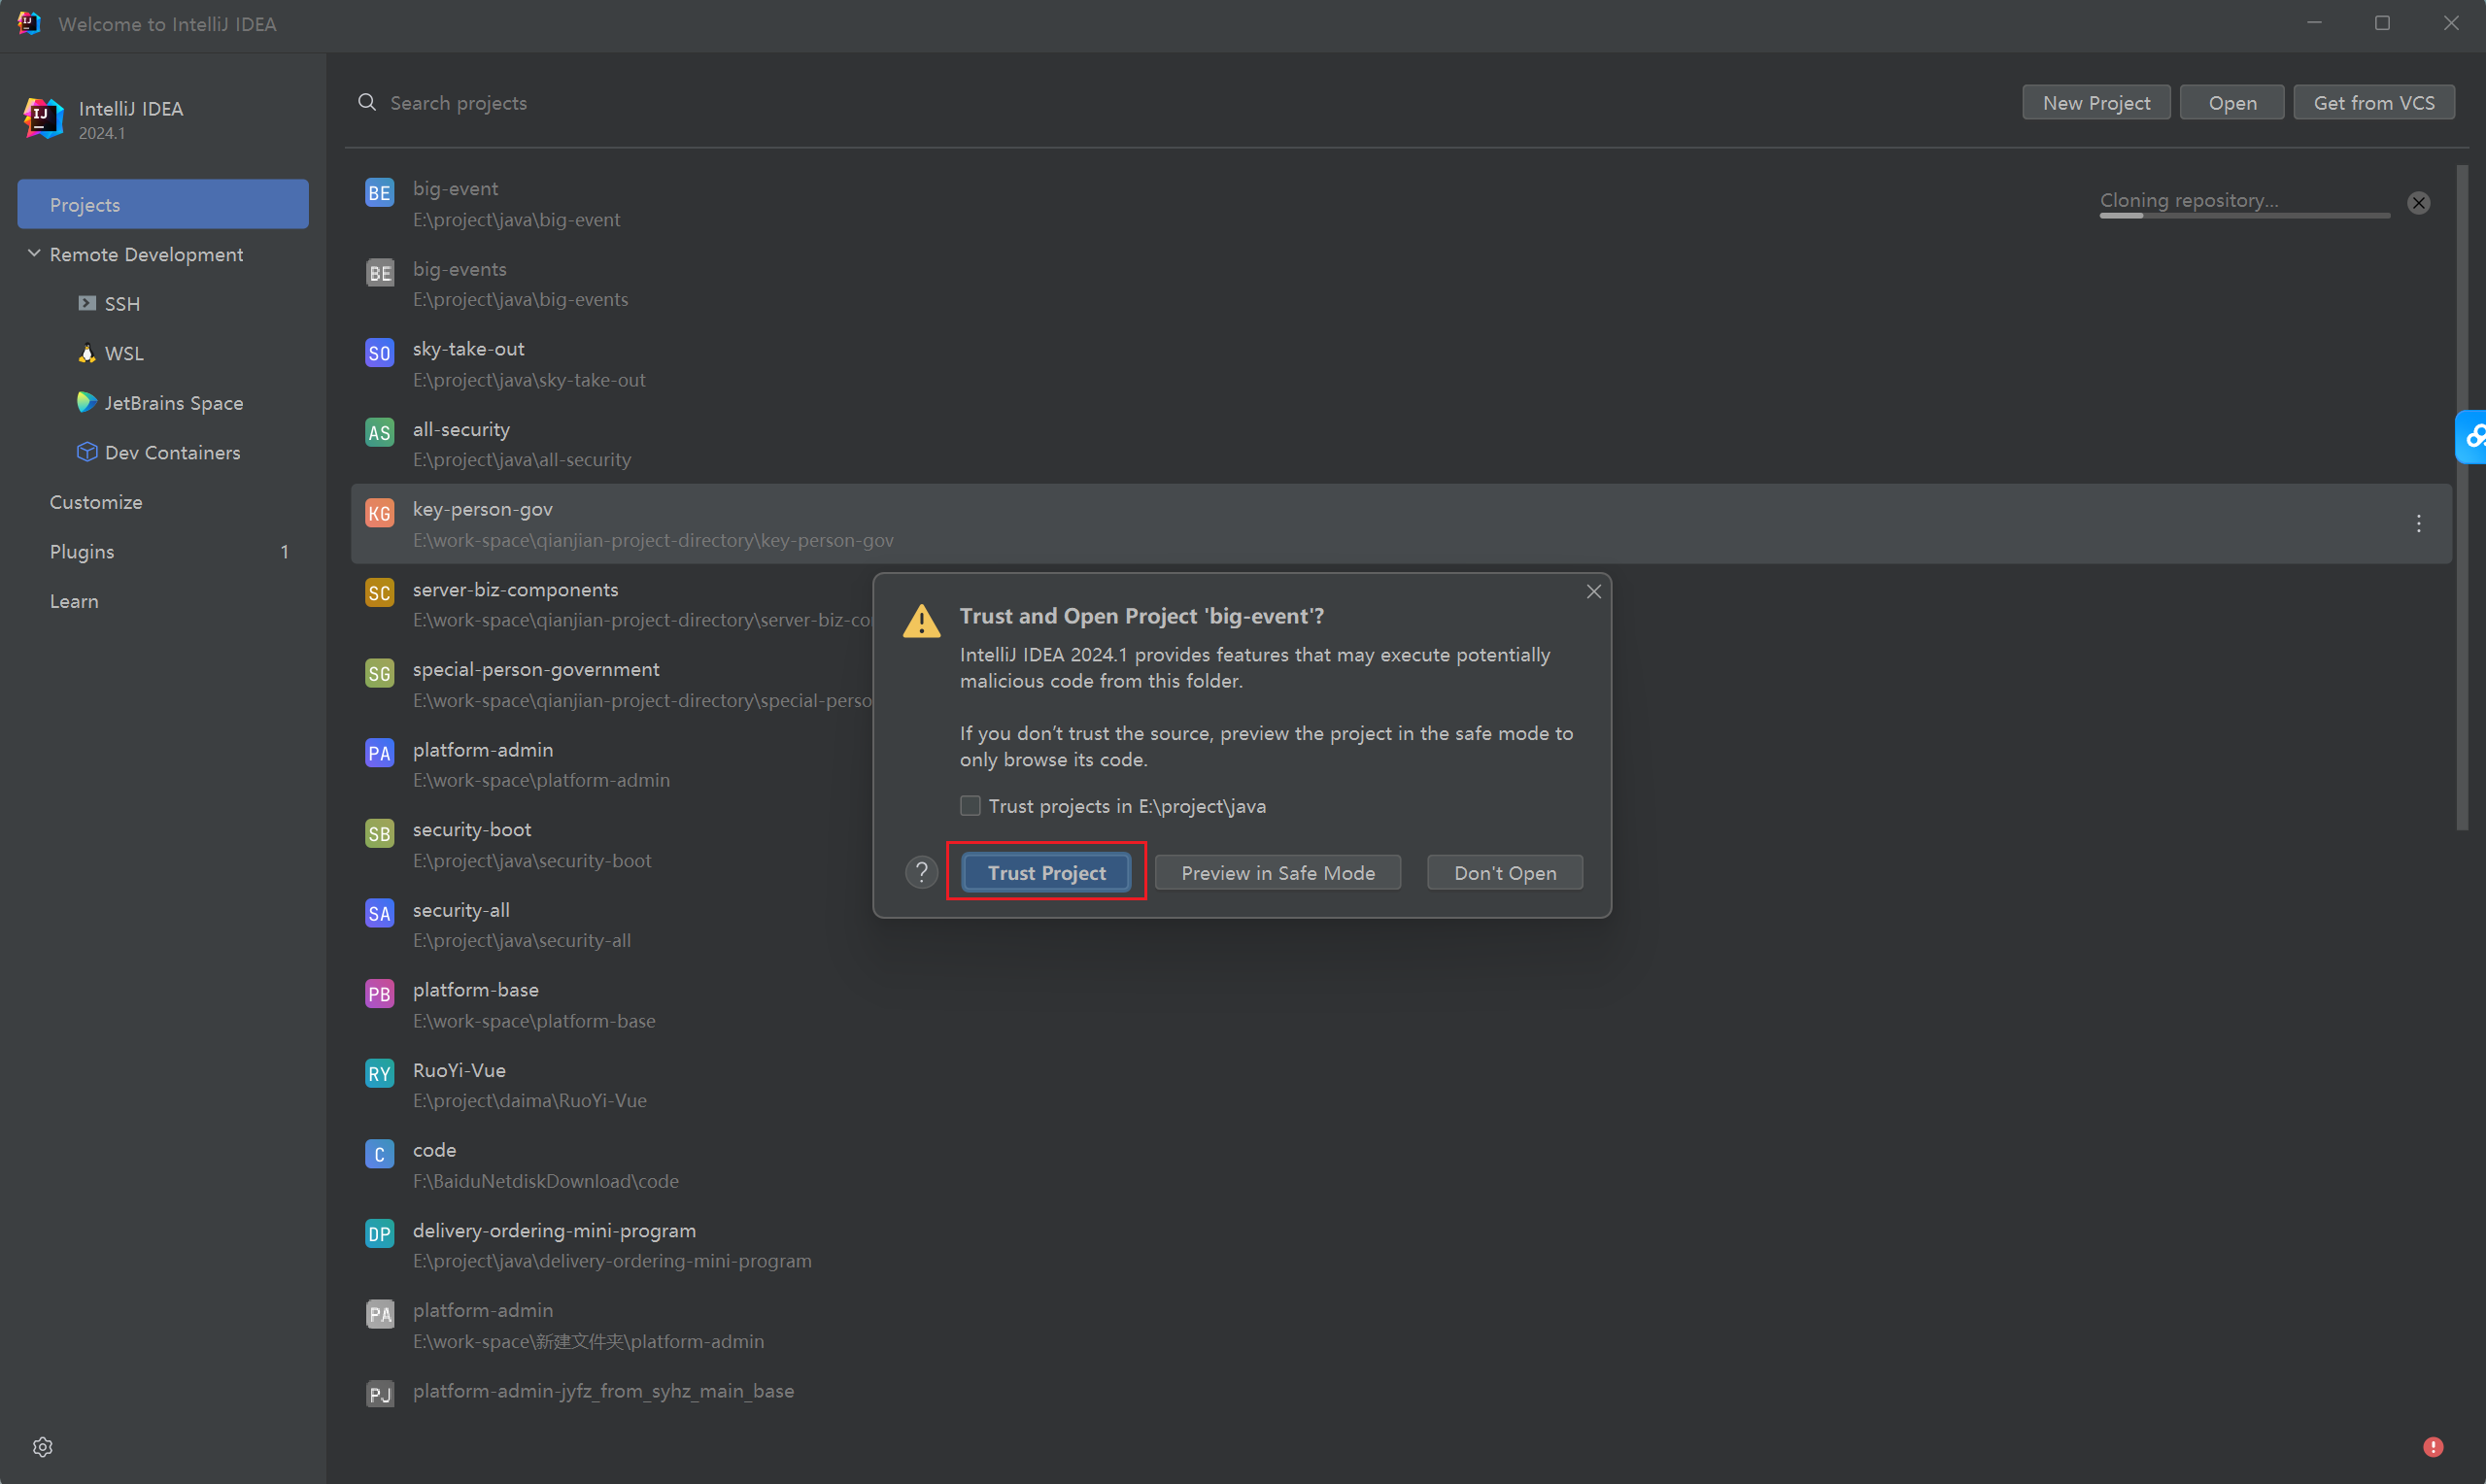2486x1484 pixels.
Task: Select the security-boot project name
Action: tap(472, 829)
